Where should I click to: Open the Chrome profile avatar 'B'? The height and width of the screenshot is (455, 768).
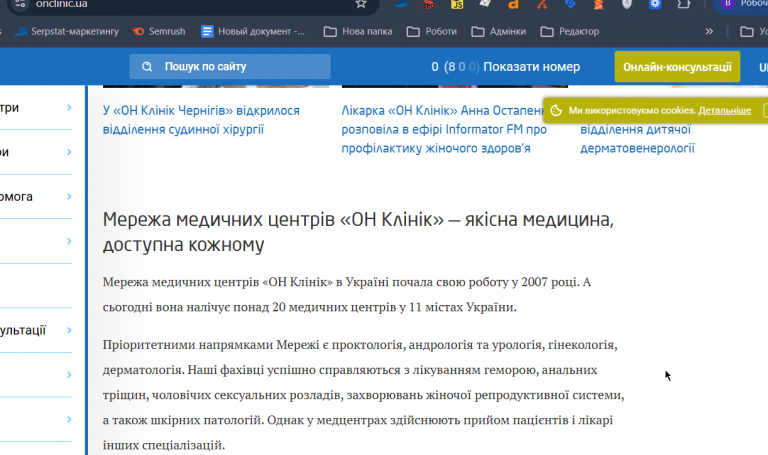click(728, 4)
